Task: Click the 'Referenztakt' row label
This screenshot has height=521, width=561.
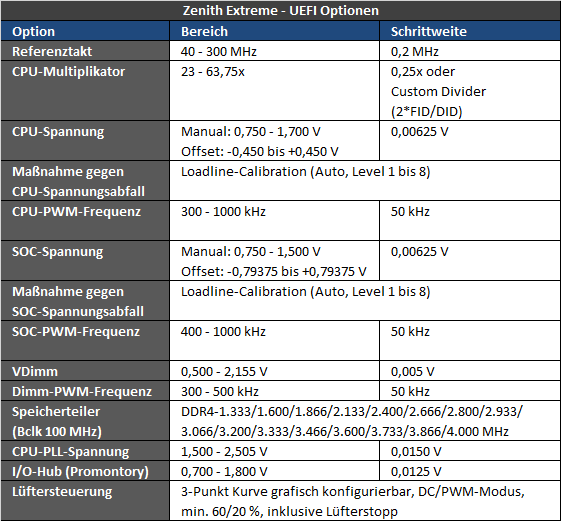Action: tap(52, 52)
